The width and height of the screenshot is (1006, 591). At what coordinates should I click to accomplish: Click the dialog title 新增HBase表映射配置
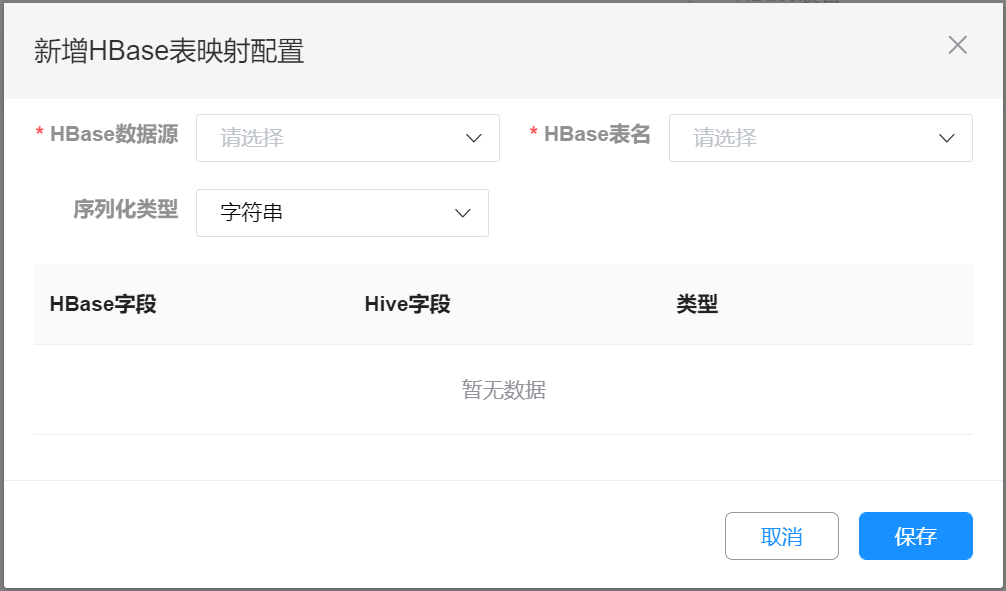[x=169, y=51]
